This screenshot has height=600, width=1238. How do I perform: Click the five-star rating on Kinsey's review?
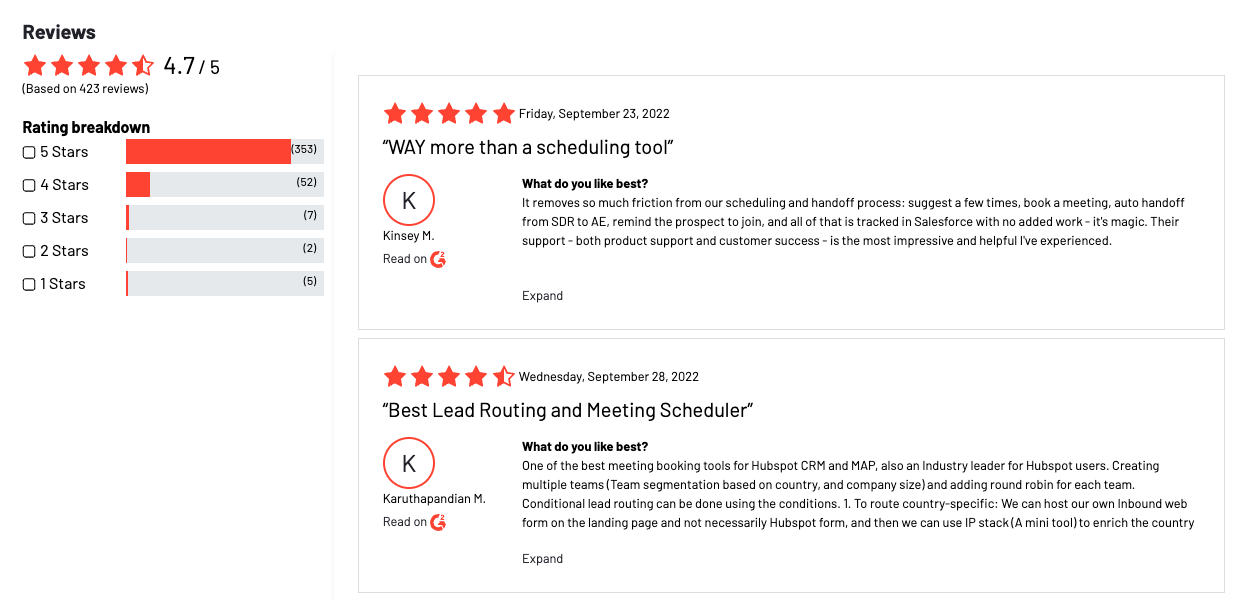[x=448, y=113]
